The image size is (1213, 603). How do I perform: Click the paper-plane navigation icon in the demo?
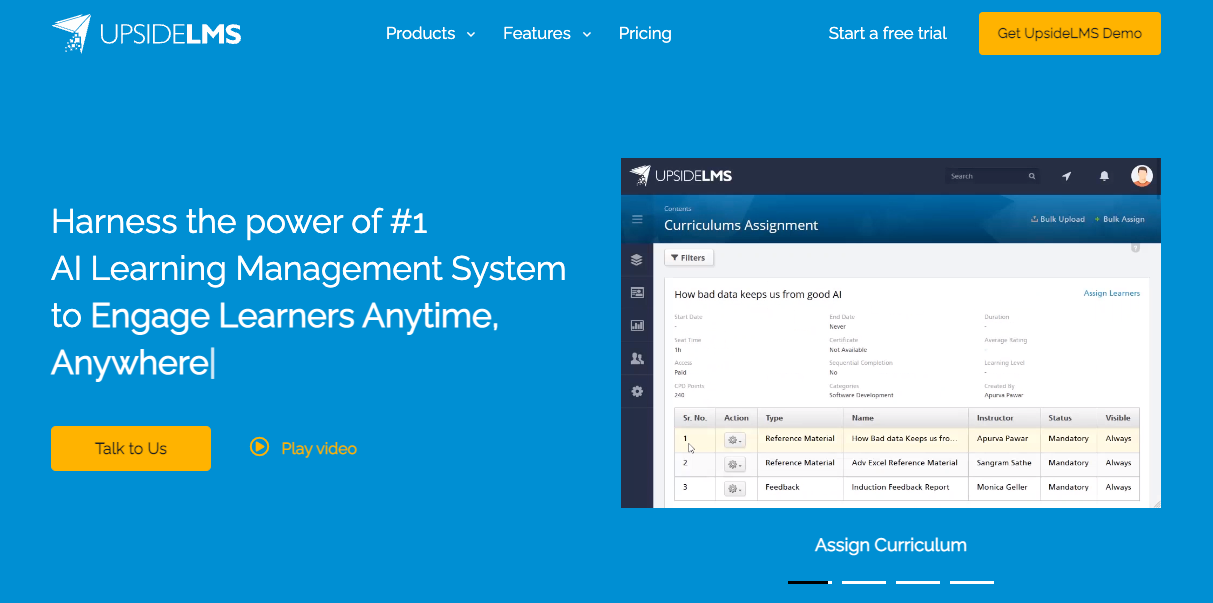click(1067, 176)
